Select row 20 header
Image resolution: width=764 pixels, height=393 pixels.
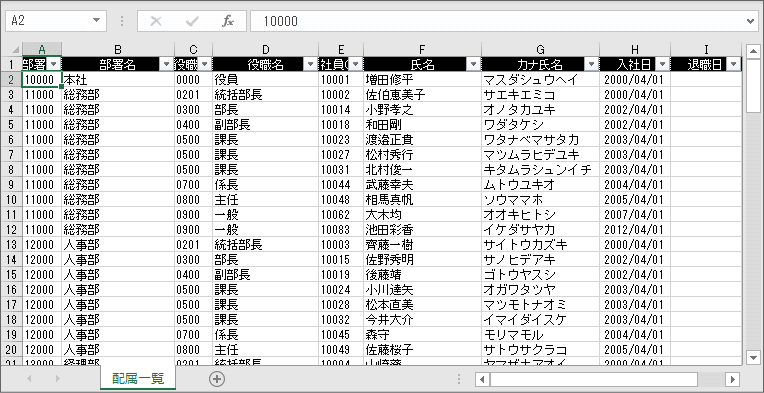pyautogui.click(x=11, y=350)
